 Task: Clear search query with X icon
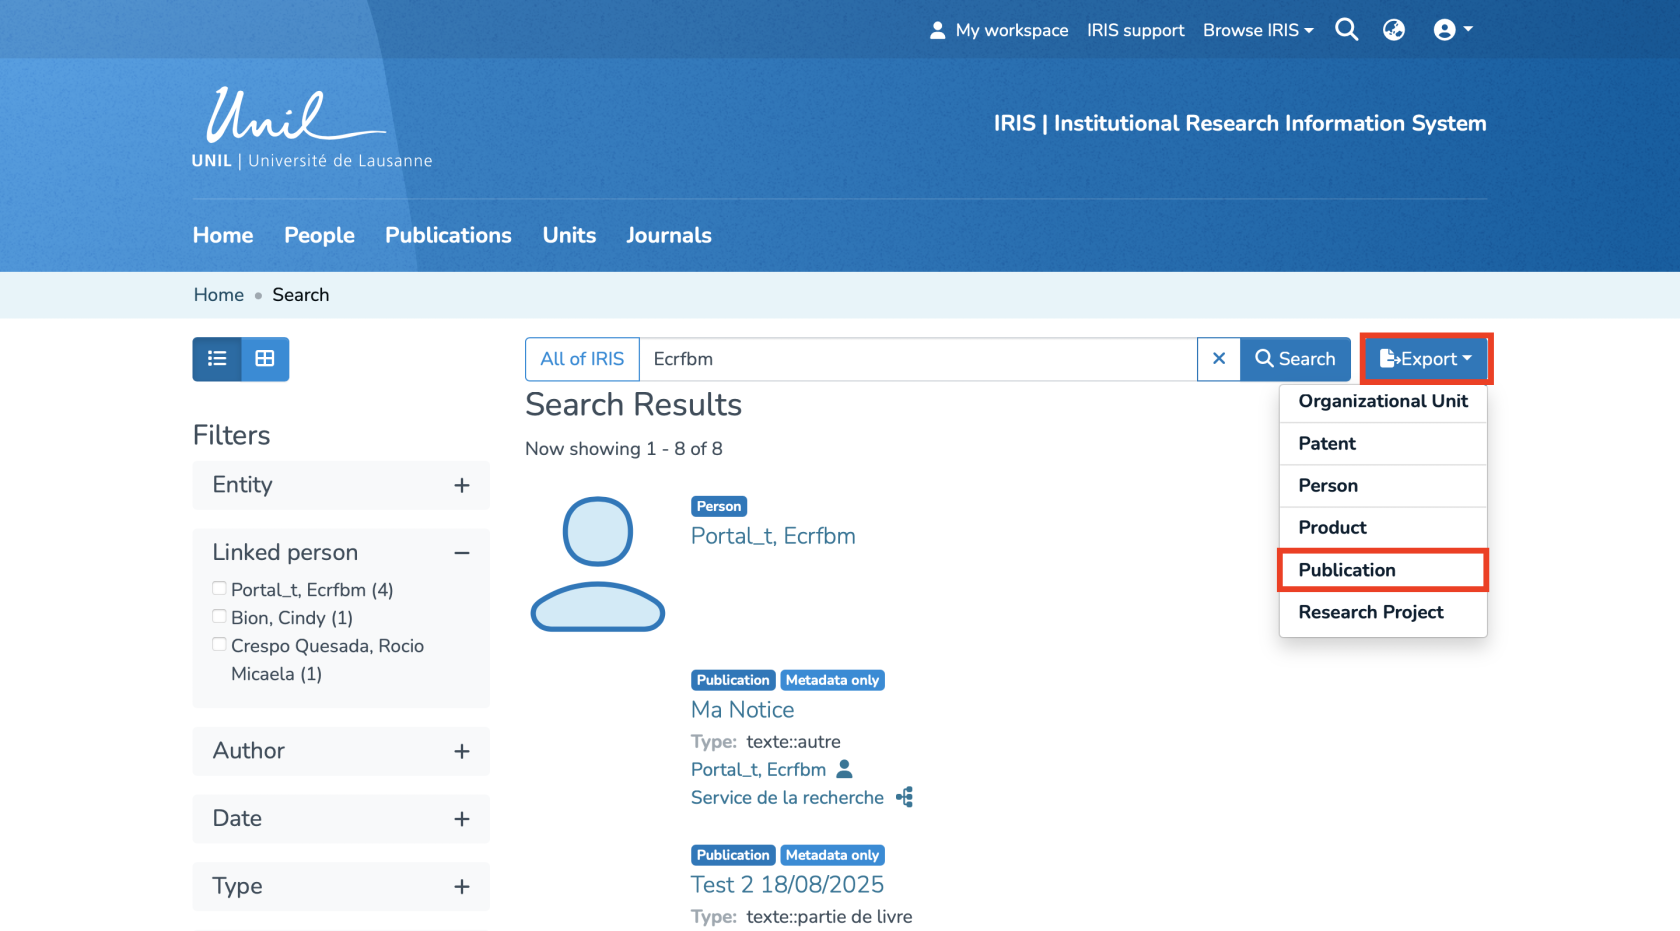click(1218, 359)
